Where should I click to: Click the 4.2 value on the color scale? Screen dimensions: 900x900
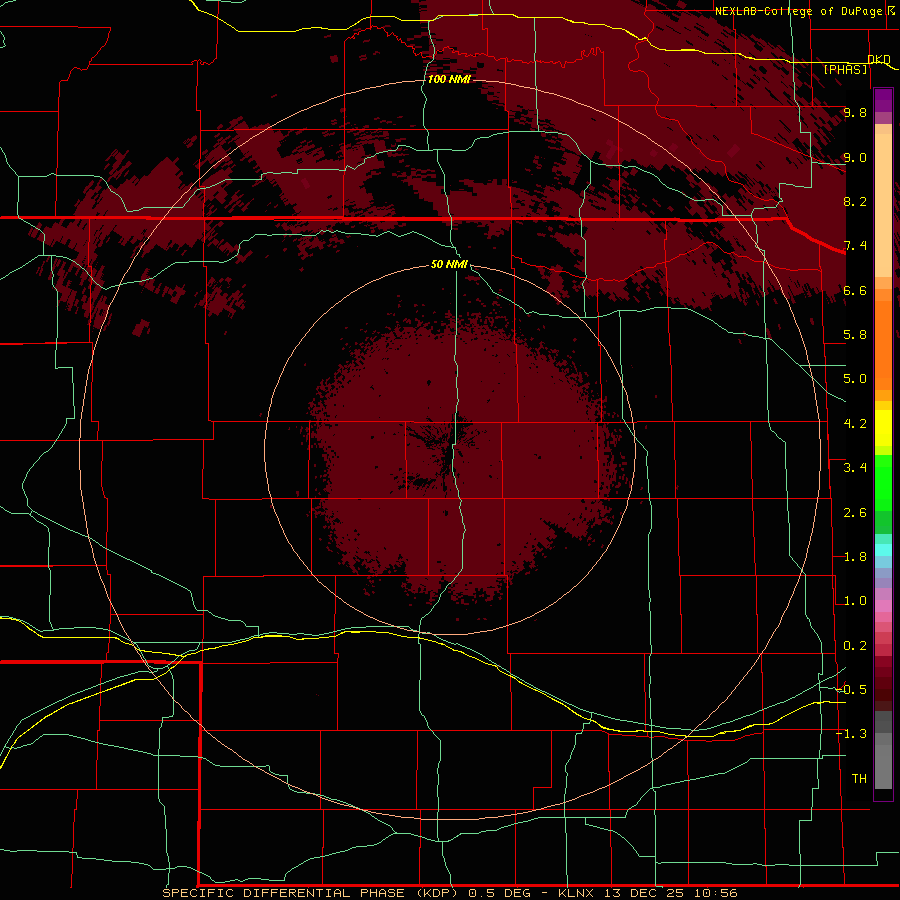pyautogui.click(x=855, y=424)
